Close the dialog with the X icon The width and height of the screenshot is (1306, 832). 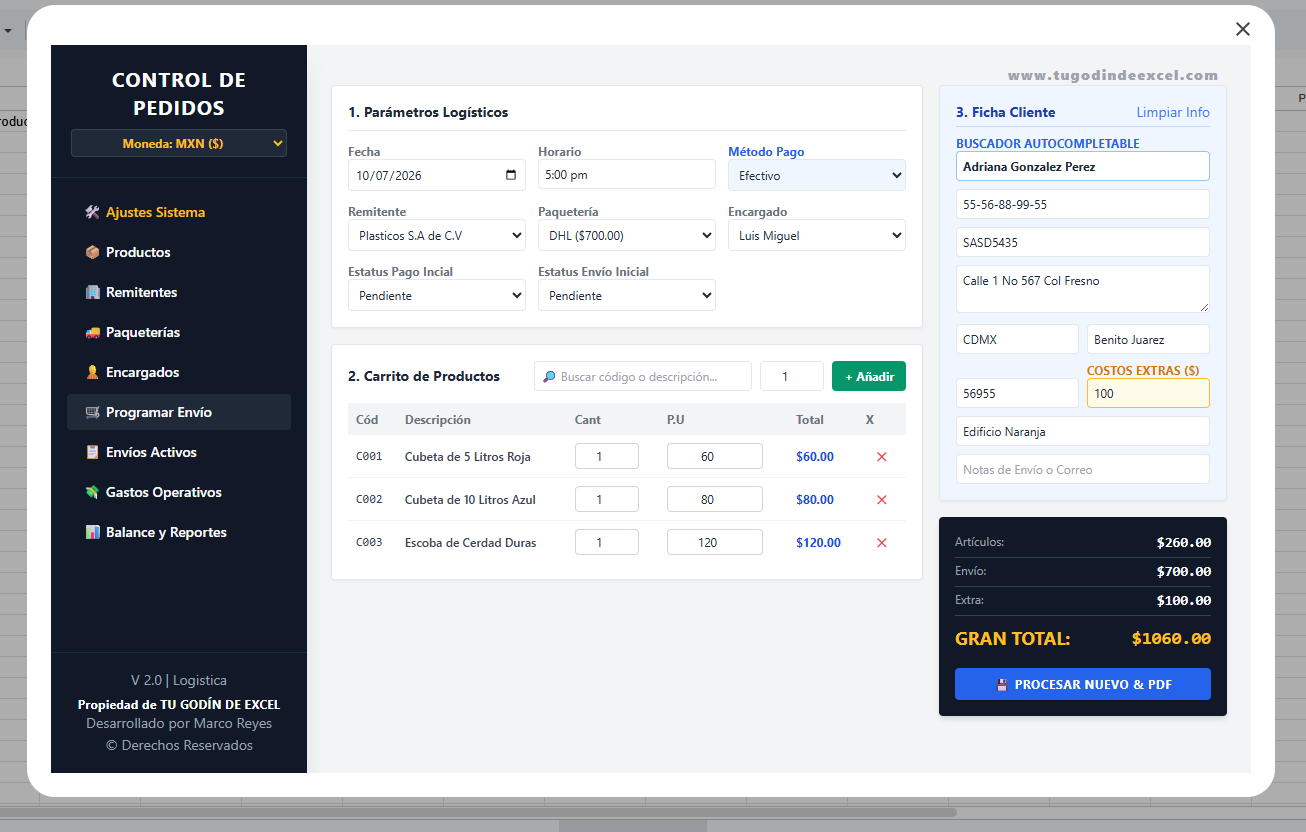point(1243,29)
